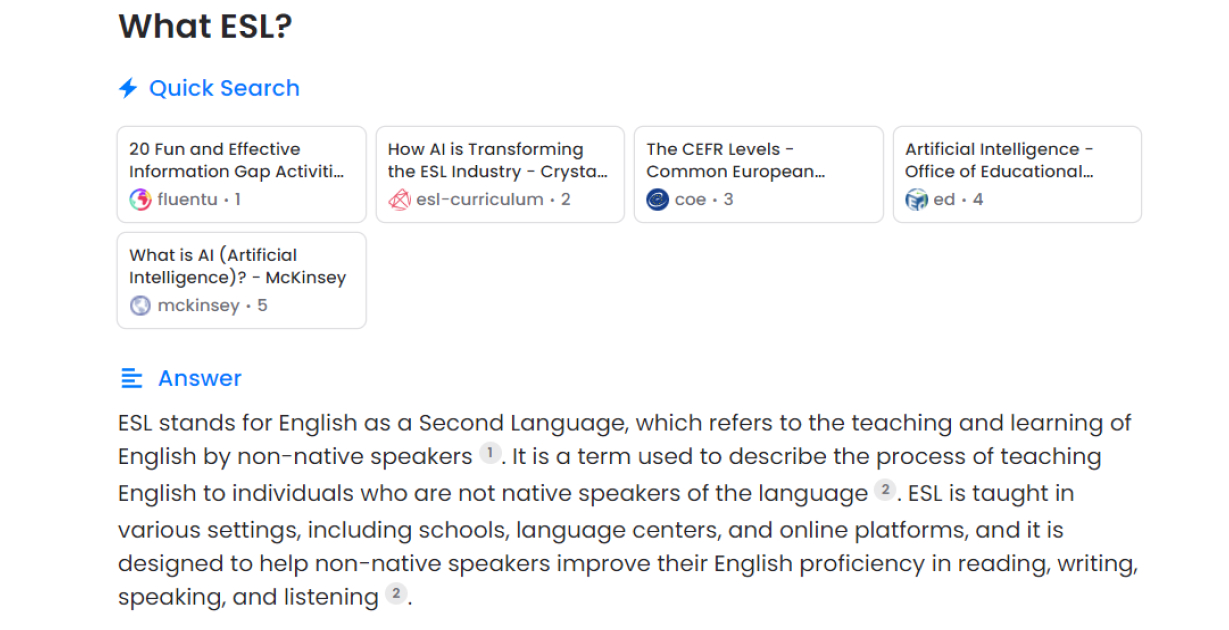This screenshot has height=630, width=1229.
Task: Click the Answer section lines icon
Action: pyautogui.click(x=131, y=378)
